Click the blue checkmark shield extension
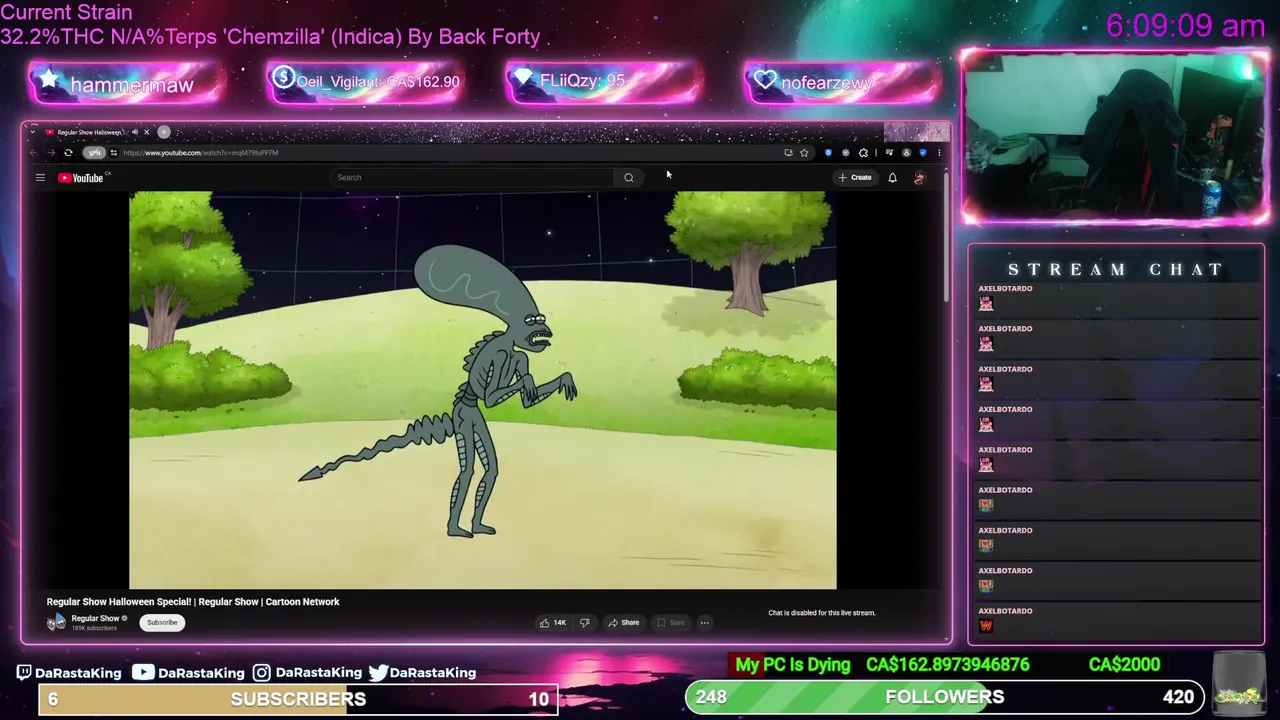The height and width of the screenshot is (720, 1280). tap(923, 152)
